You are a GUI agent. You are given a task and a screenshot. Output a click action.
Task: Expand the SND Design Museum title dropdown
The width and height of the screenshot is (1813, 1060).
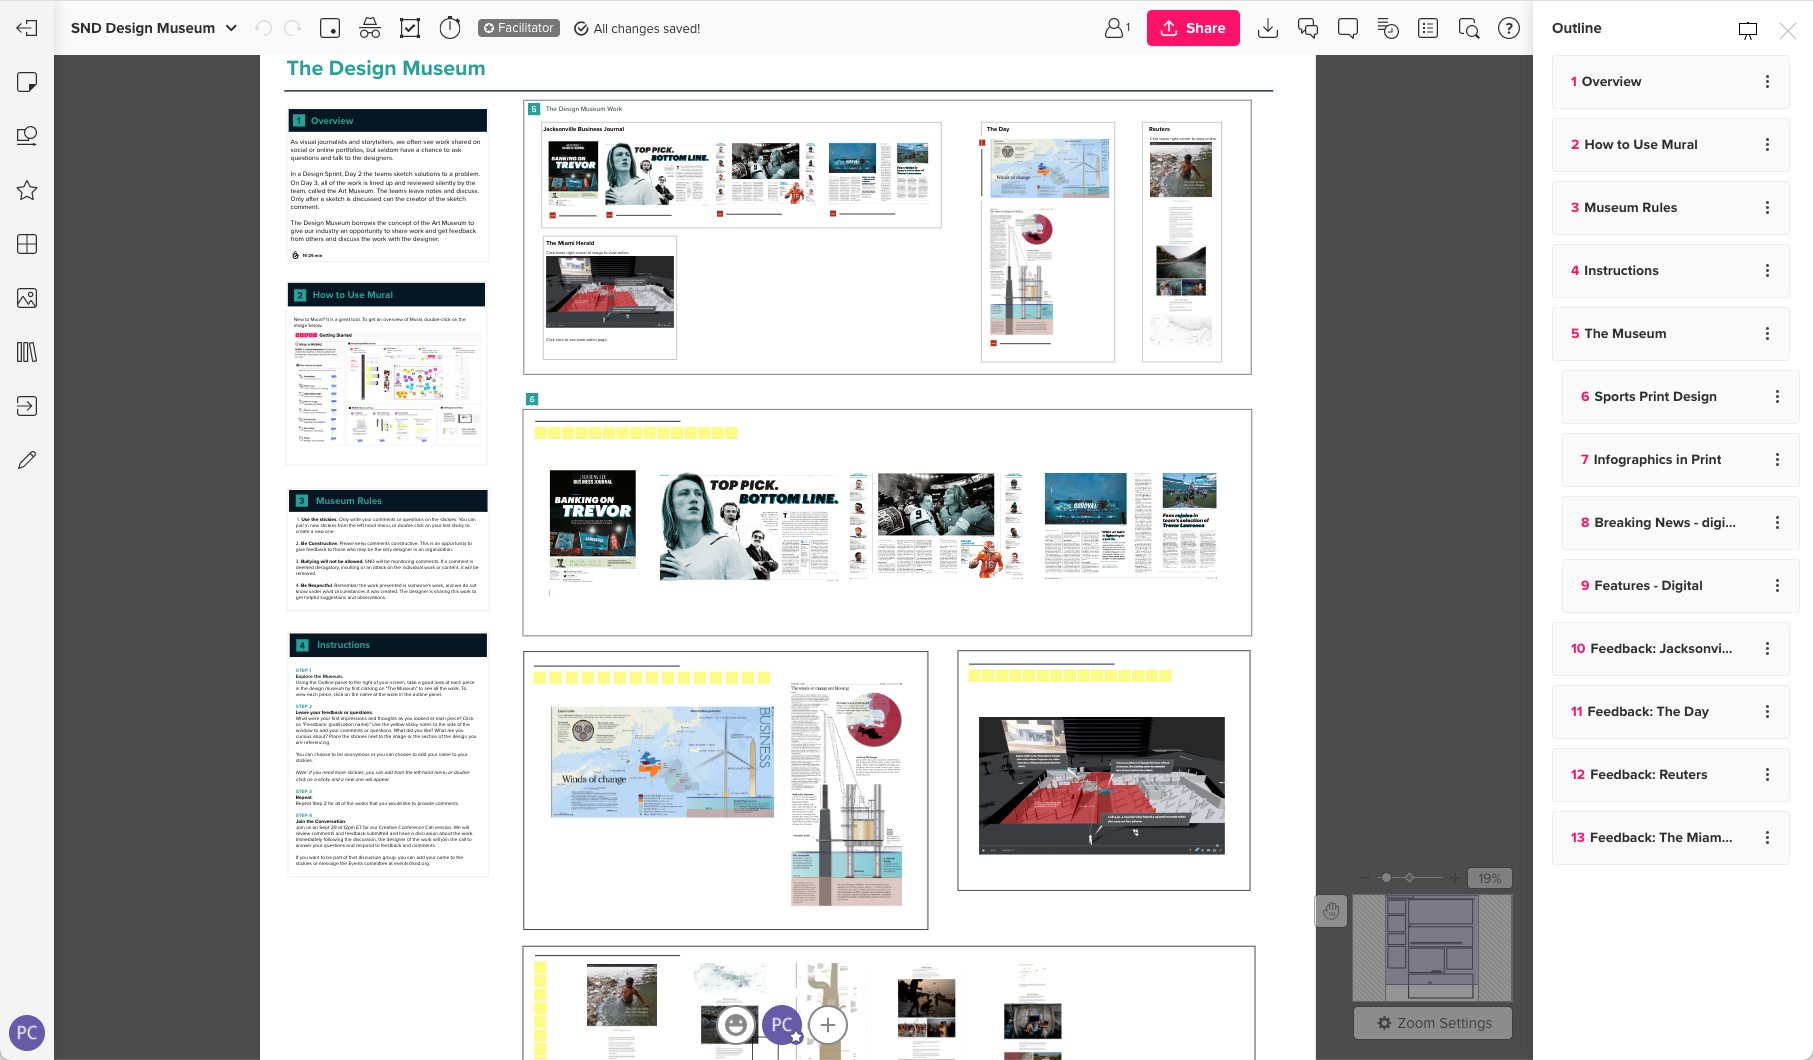pyautogui.click(x=231, y=28)
